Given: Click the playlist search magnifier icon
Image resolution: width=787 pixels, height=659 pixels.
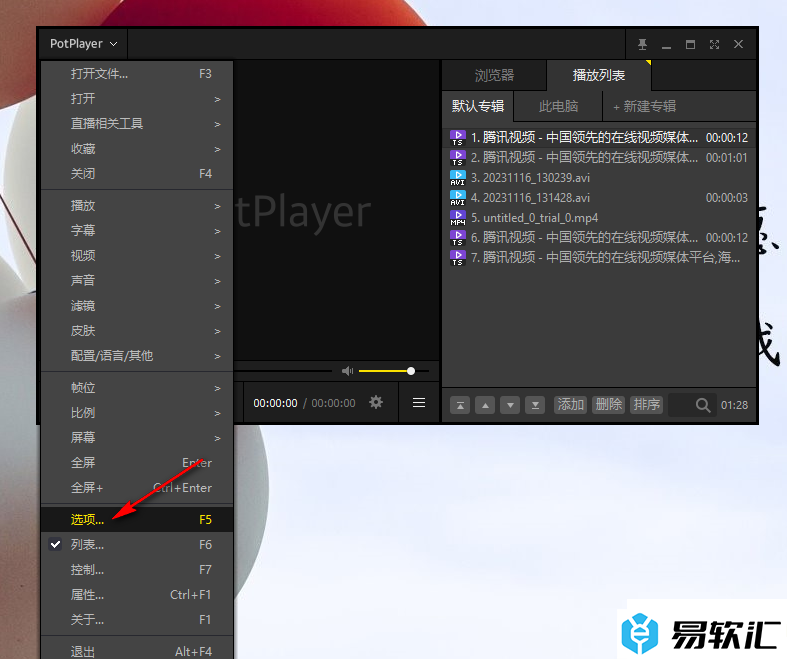Looking at the screenshot, I should (x=703, y=405).
